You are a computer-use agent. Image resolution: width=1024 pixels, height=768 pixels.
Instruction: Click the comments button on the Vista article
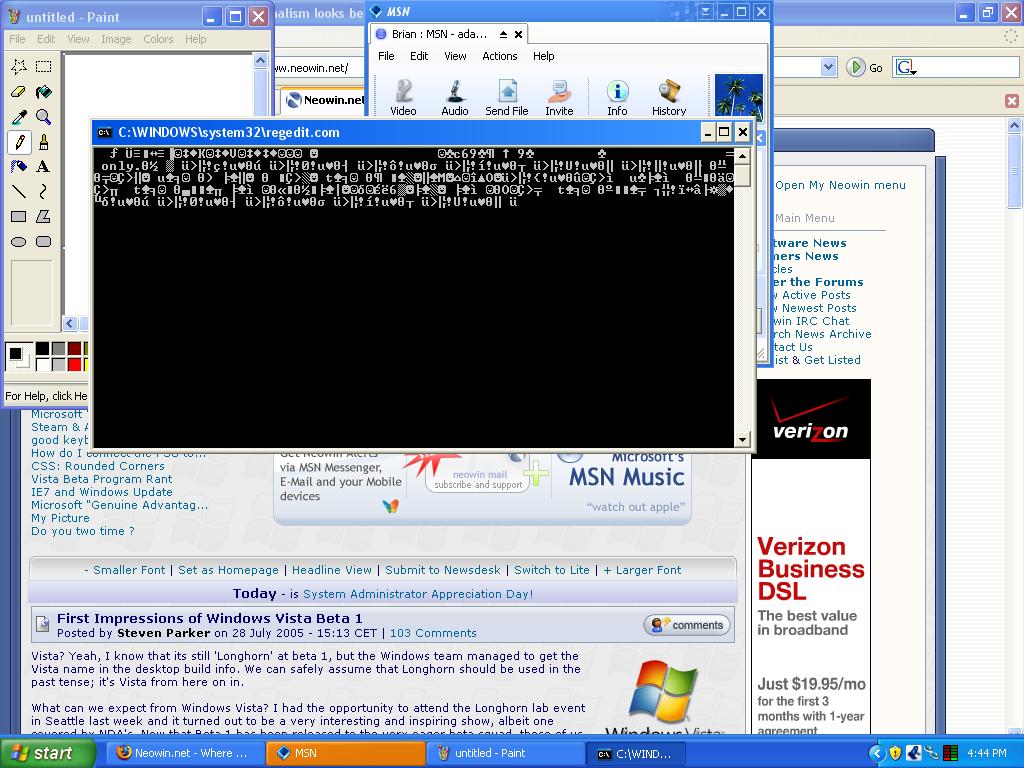pyautogui.click(x=686, y=624)
